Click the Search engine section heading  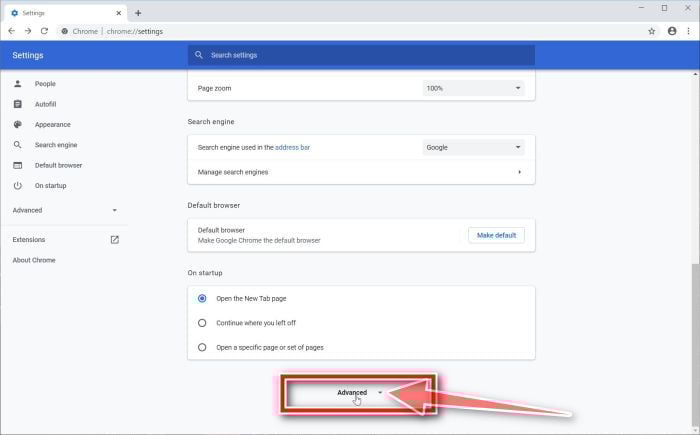tap(211, 121)
